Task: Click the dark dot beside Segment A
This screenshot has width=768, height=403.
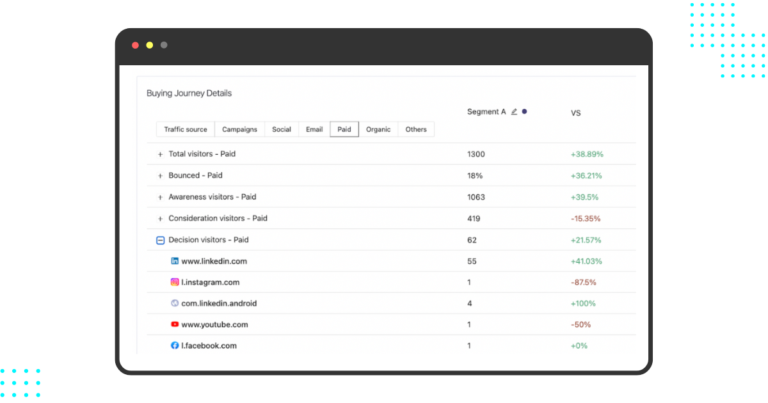Action: pos(525,112)
